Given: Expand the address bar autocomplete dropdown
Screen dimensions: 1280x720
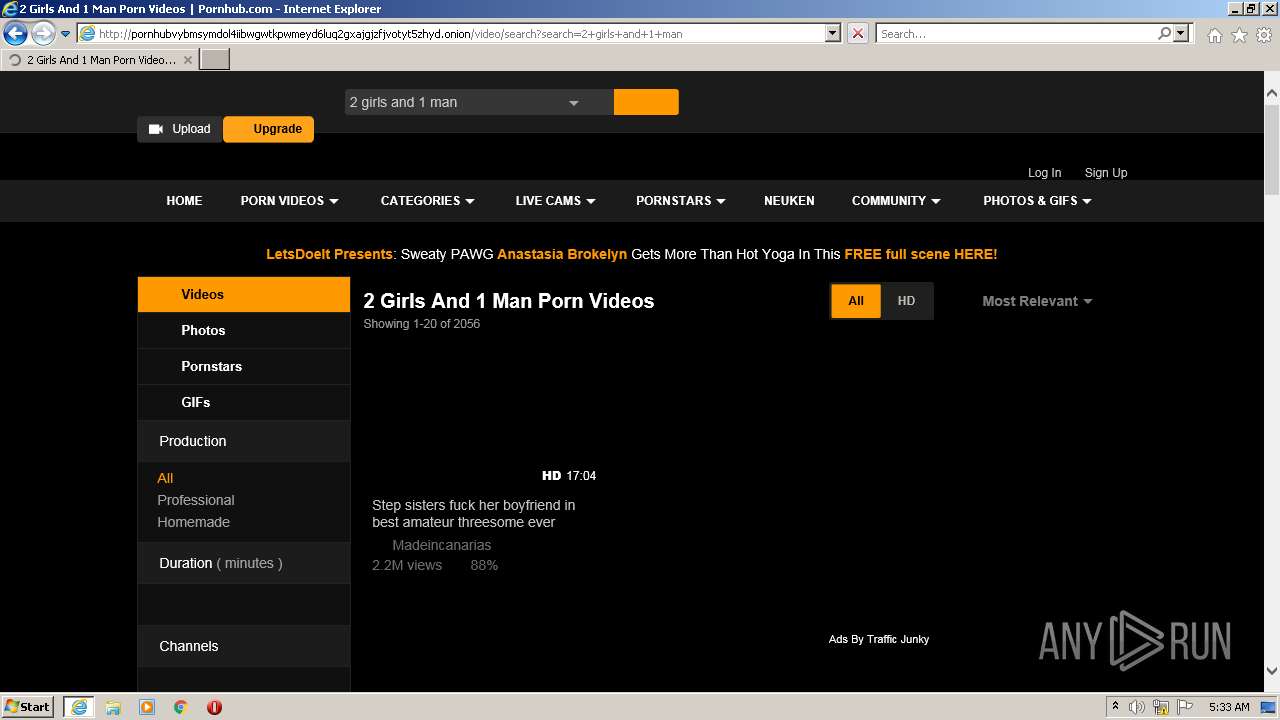Looking at the screenshot, I should (832, 33).
